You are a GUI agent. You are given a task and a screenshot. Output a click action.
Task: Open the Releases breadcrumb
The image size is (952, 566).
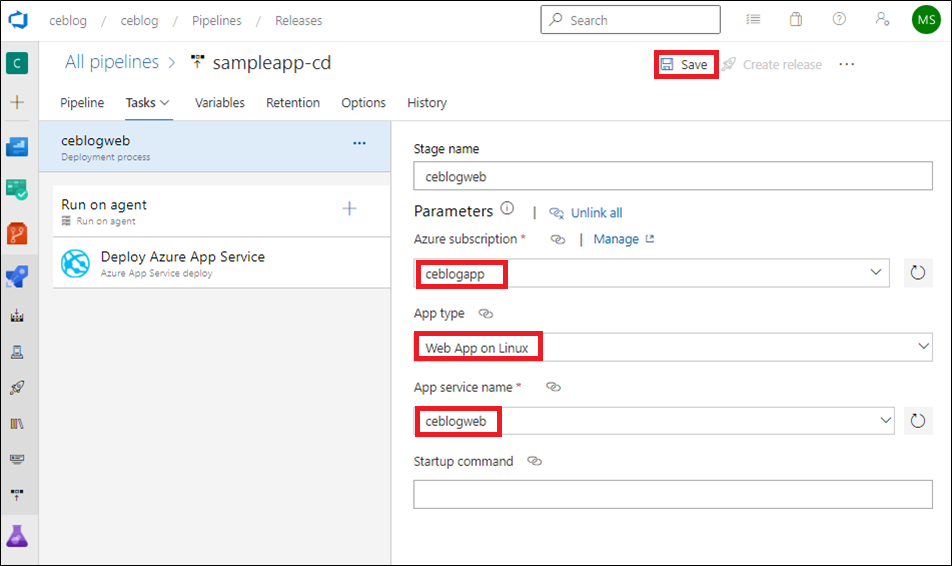(298, 21)
